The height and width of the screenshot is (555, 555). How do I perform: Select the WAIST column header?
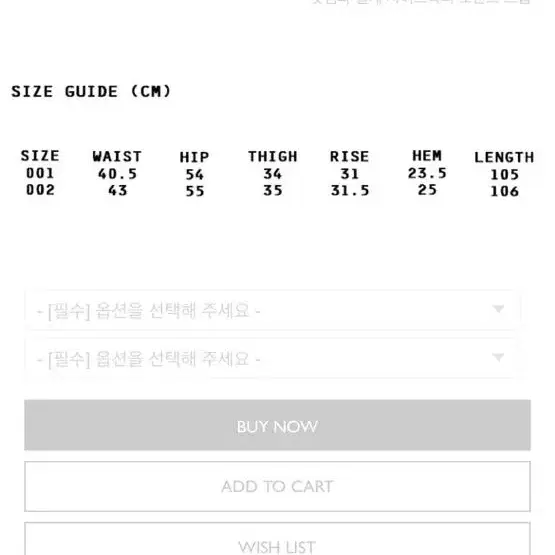coord(117,156)
